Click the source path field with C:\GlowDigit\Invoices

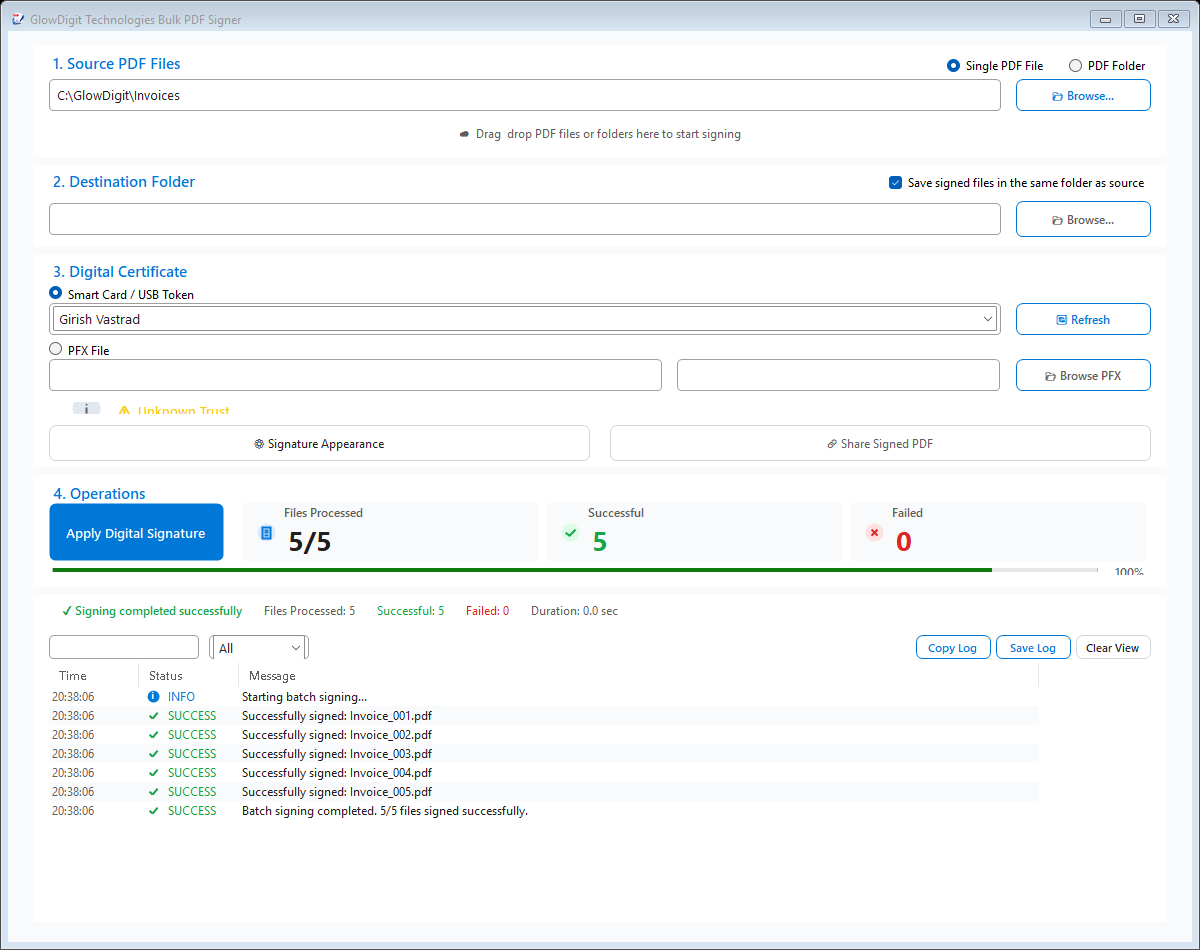525,95
